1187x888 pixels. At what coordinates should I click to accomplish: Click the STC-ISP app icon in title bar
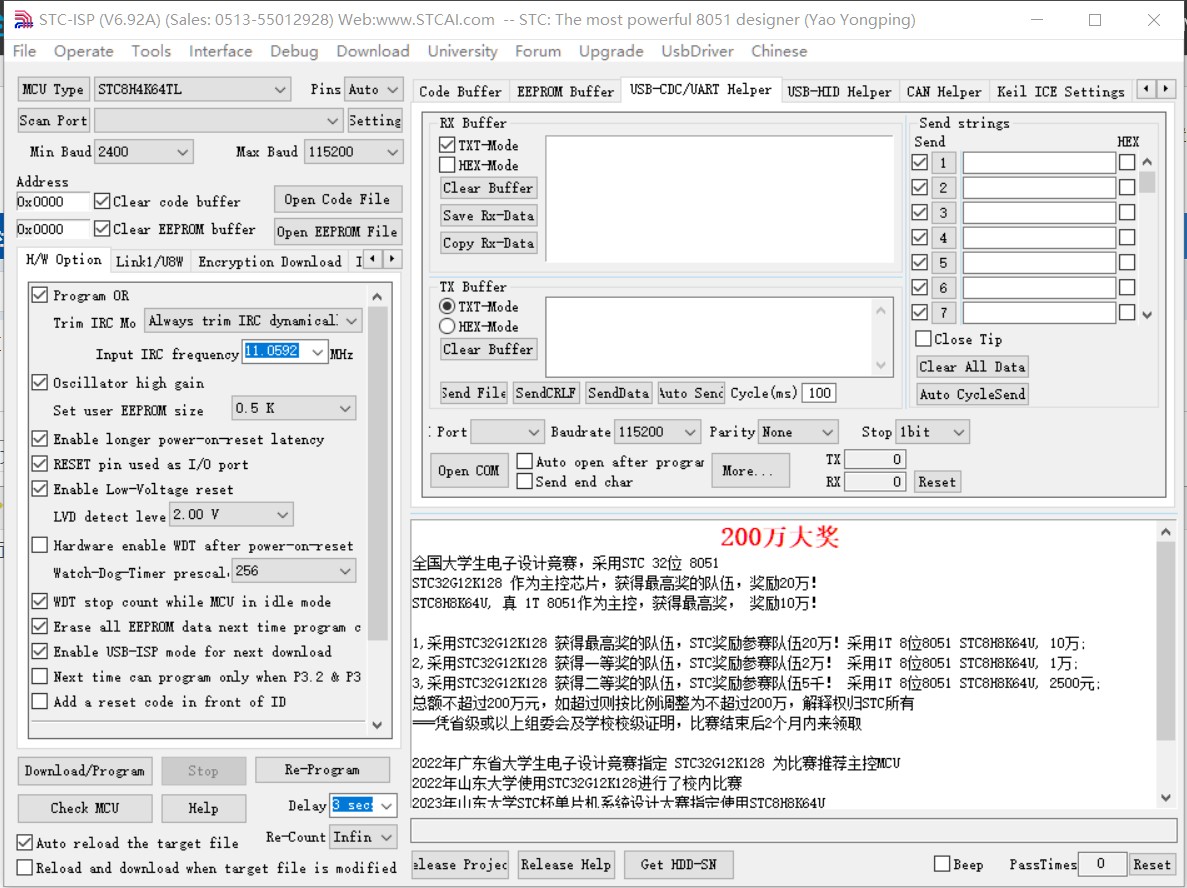coord(23,20)
